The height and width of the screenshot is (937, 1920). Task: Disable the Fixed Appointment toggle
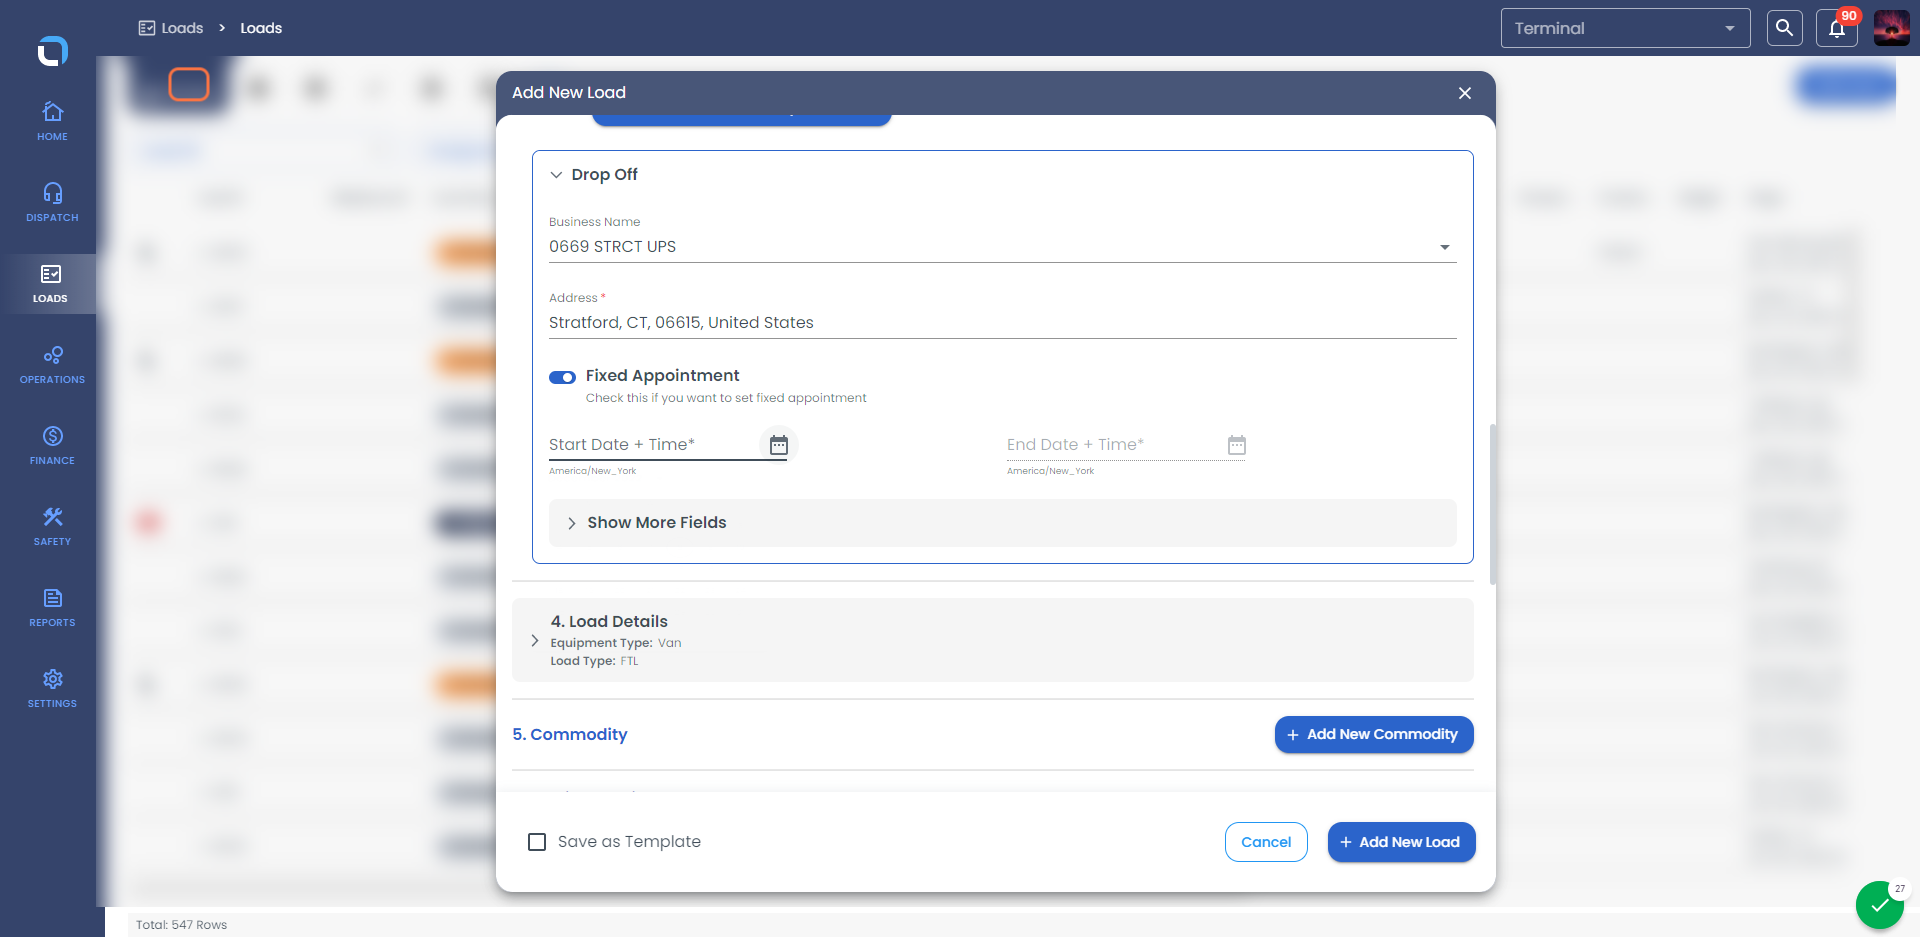562,377
